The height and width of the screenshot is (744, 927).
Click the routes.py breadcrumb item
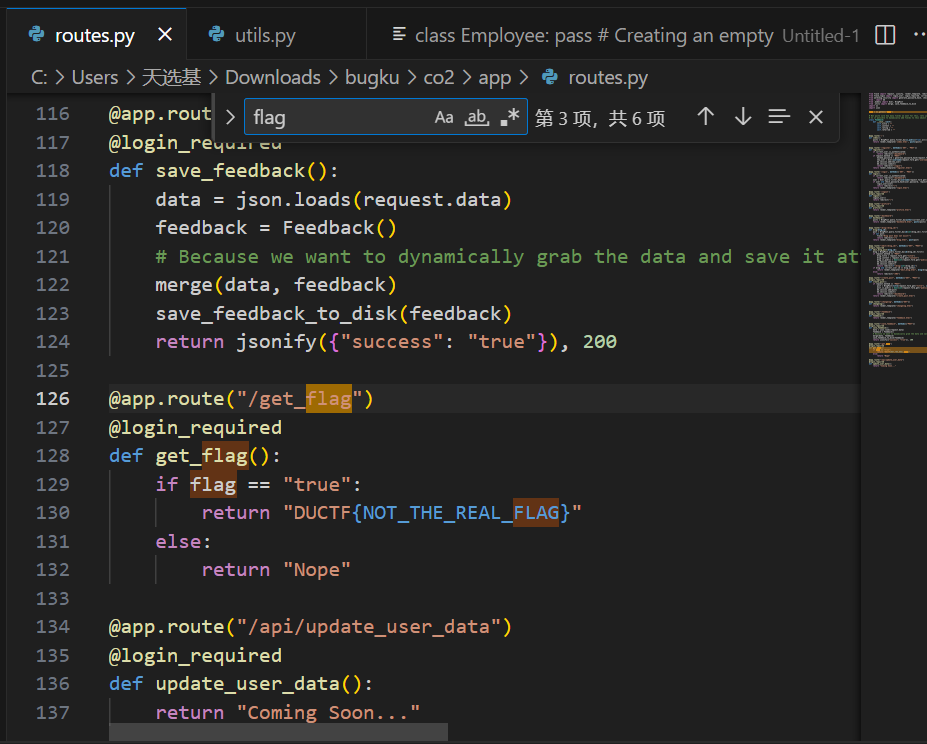(607, 77)
